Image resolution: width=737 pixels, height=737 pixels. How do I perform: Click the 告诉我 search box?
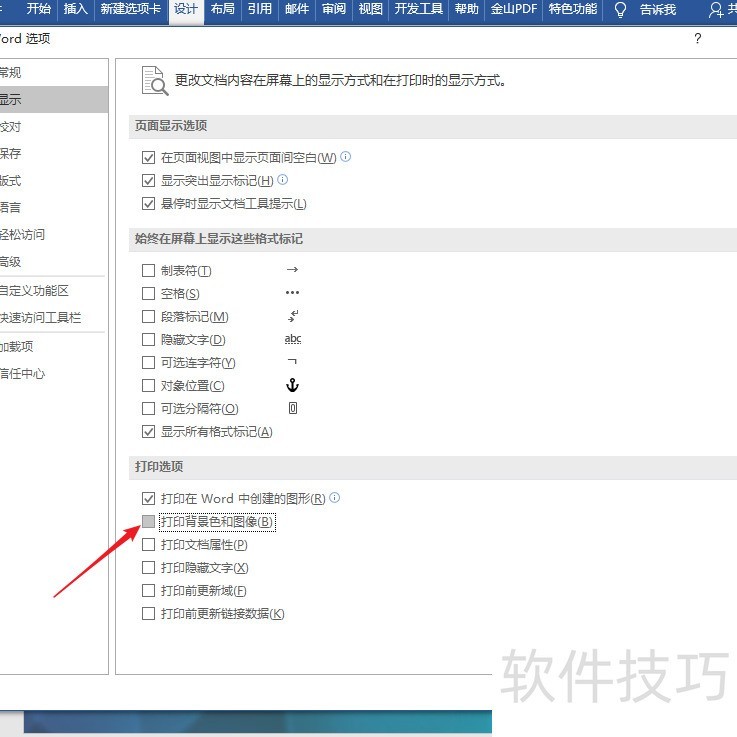click(x=657, y=10)
